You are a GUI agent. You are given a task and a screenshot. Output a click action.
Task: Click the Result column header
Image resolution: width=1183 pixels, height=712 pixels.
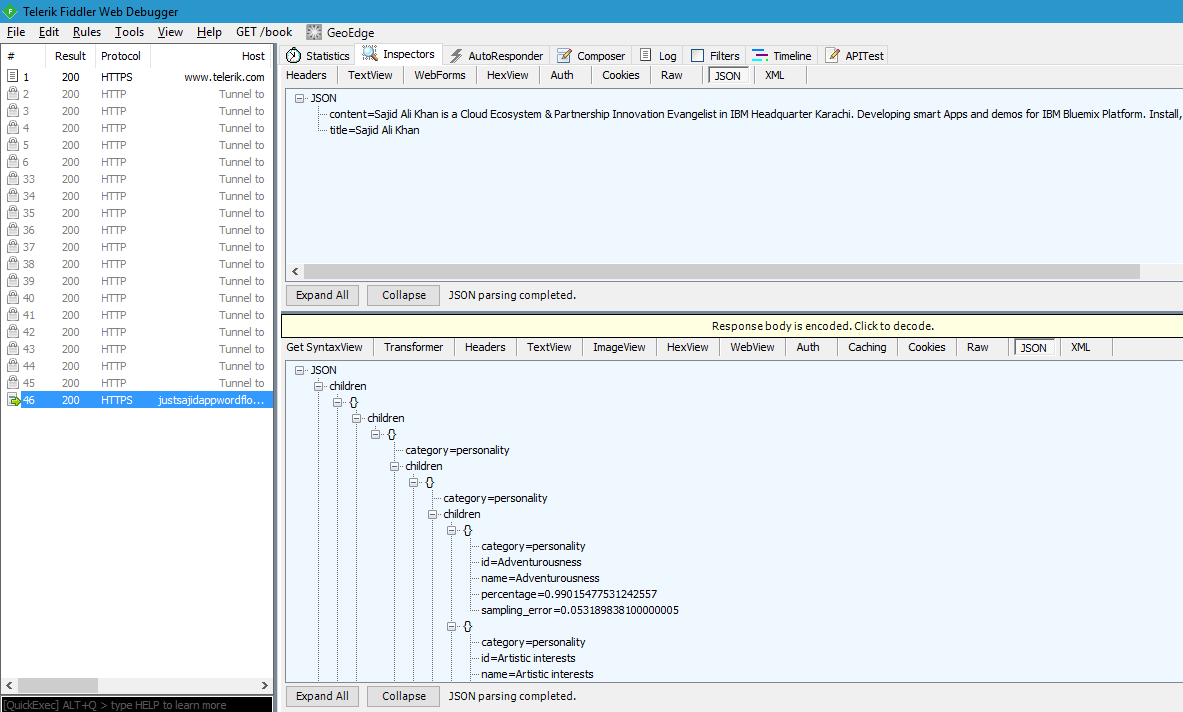point(70,56)
